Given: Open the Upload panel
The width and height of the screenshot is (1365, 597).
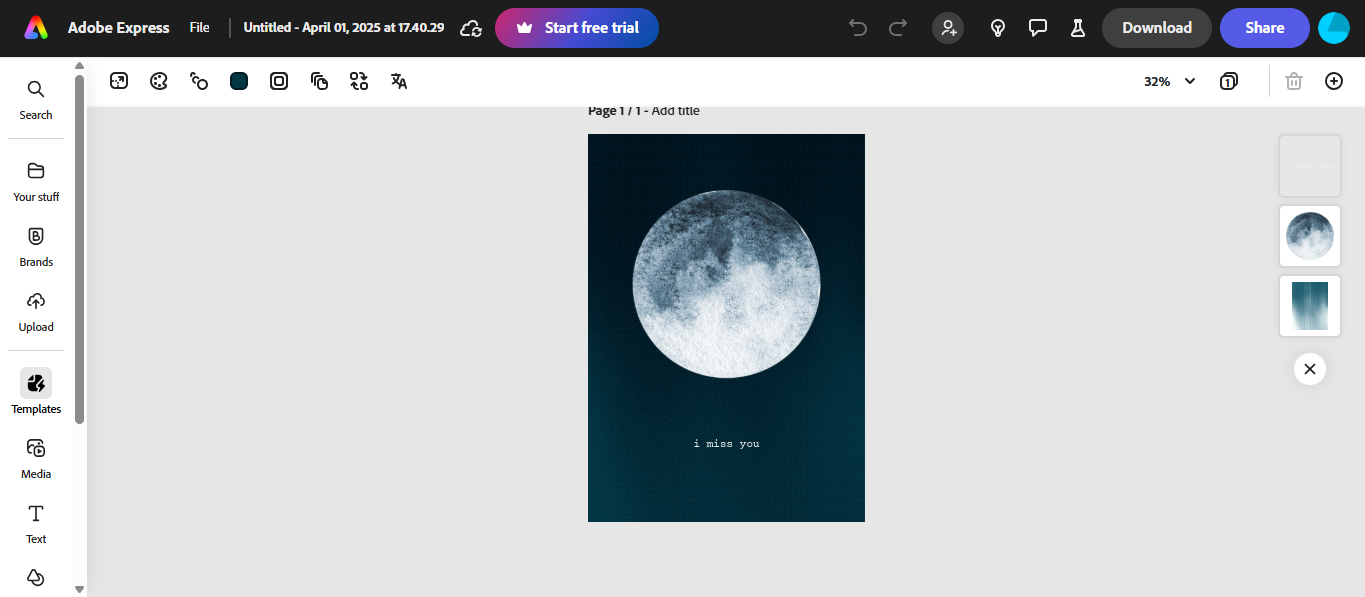Looking at the screenshot, I should point(35,311).
